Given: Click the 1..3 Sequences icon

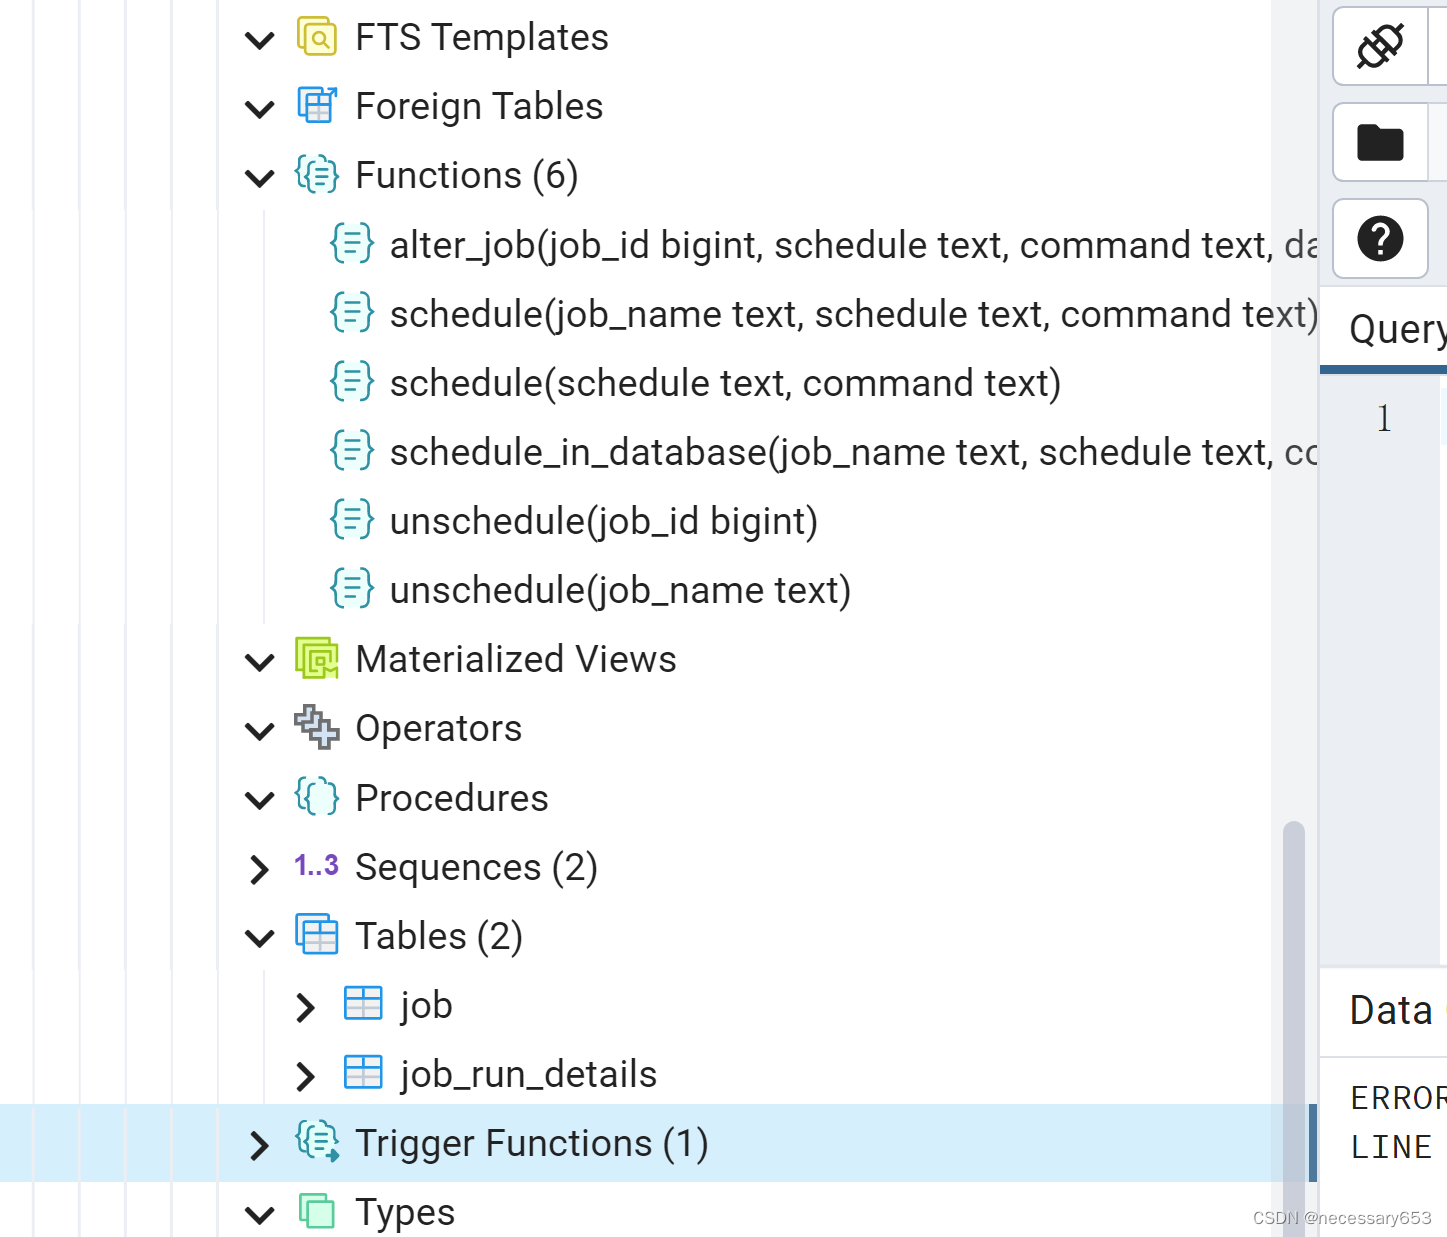Looking at the screenshot, I should pos(316,866).
